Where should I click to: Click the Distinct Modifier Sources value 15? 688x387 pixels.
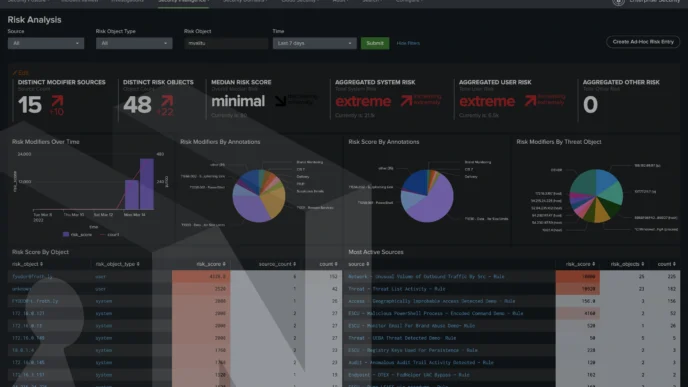click(x=30, y=105)
